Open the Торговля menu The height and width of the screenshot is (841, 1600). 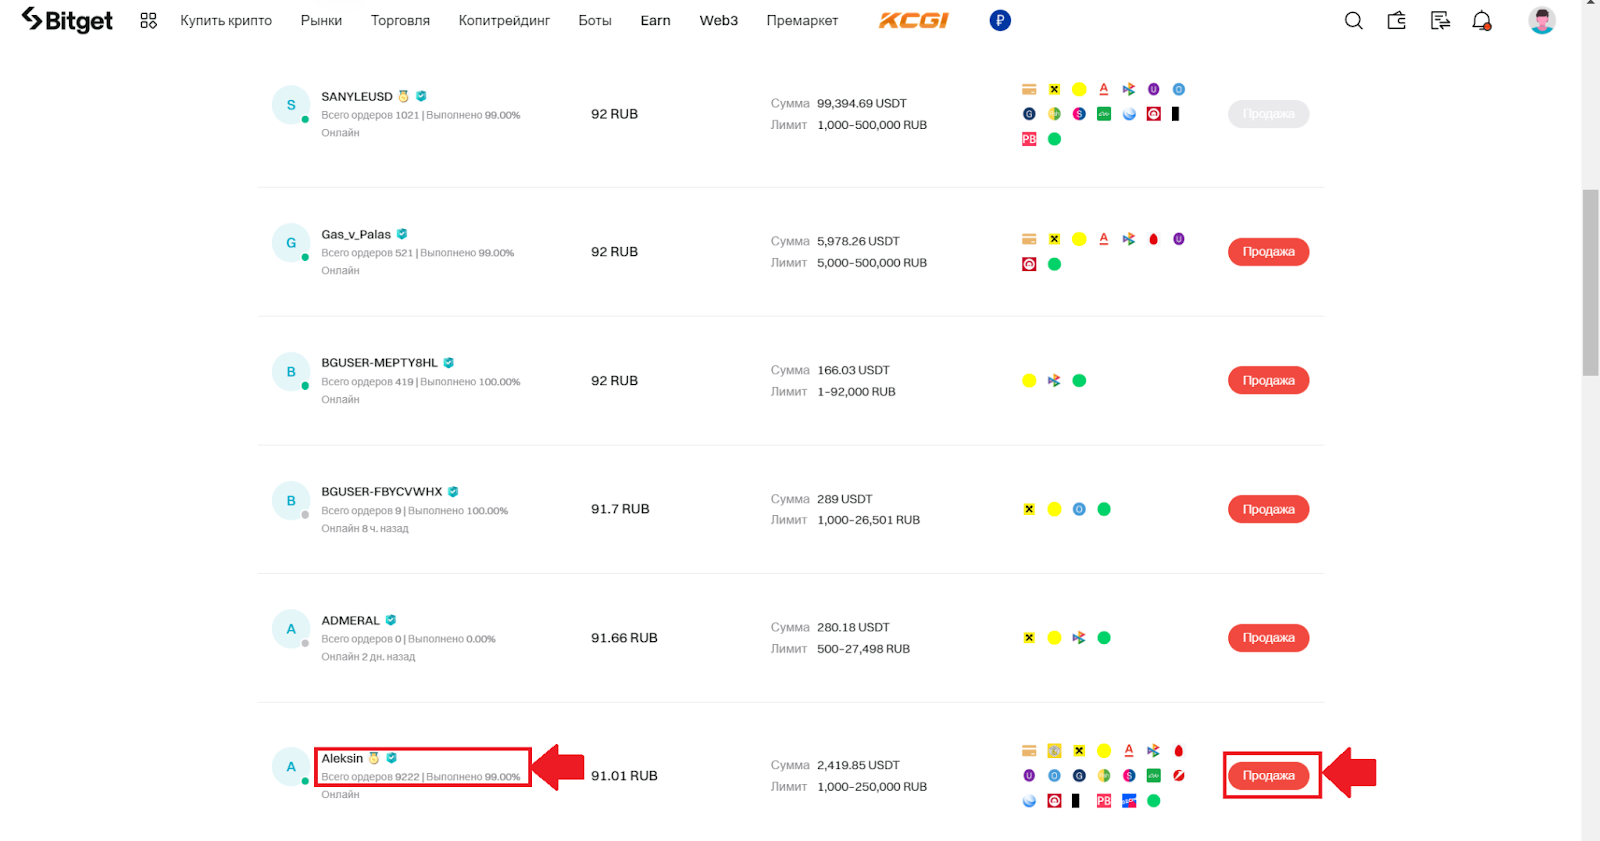pyautogui.click(x=400, y=20)
